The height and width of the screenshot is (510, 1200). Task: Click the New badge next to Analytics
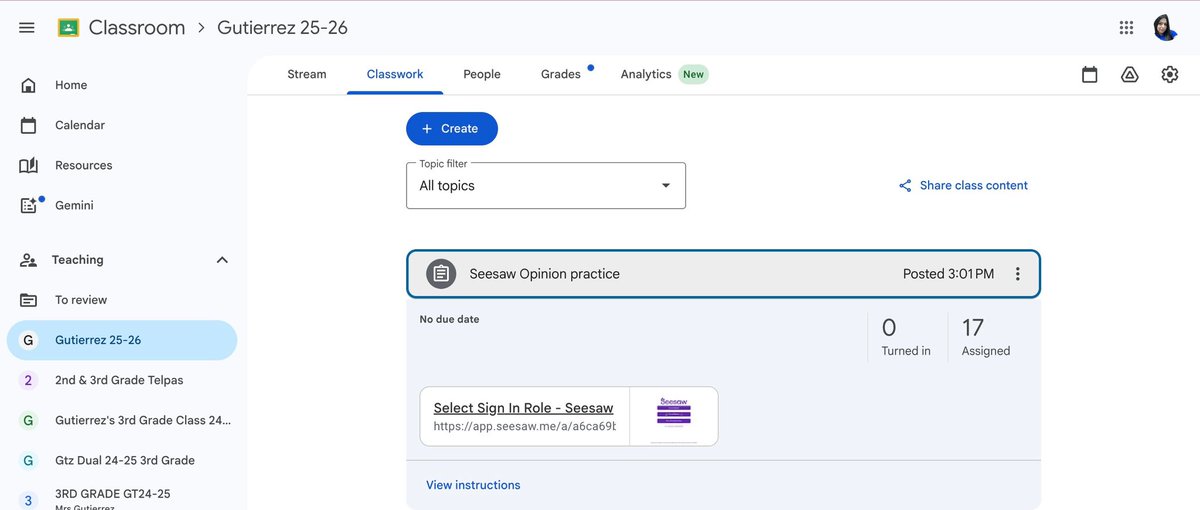point(693,74)
